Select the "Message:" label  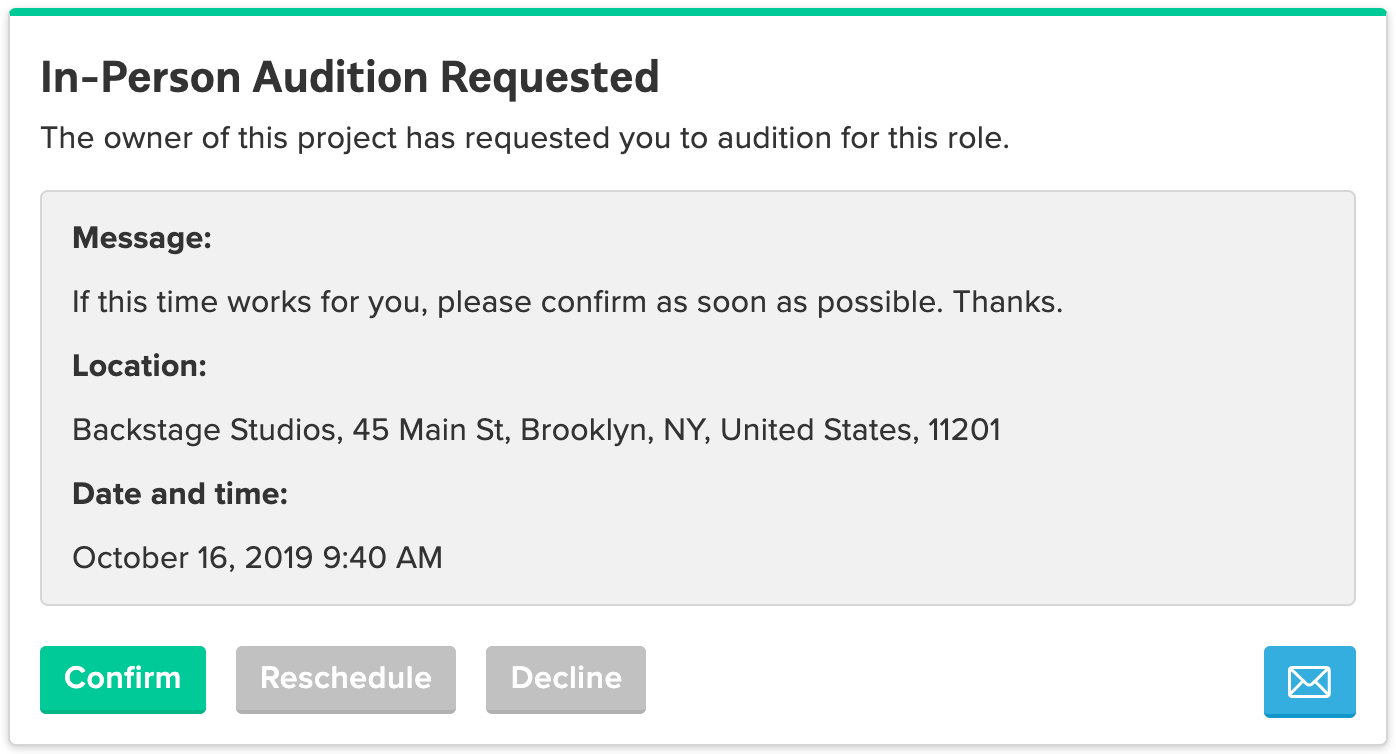tap(142, 238)
